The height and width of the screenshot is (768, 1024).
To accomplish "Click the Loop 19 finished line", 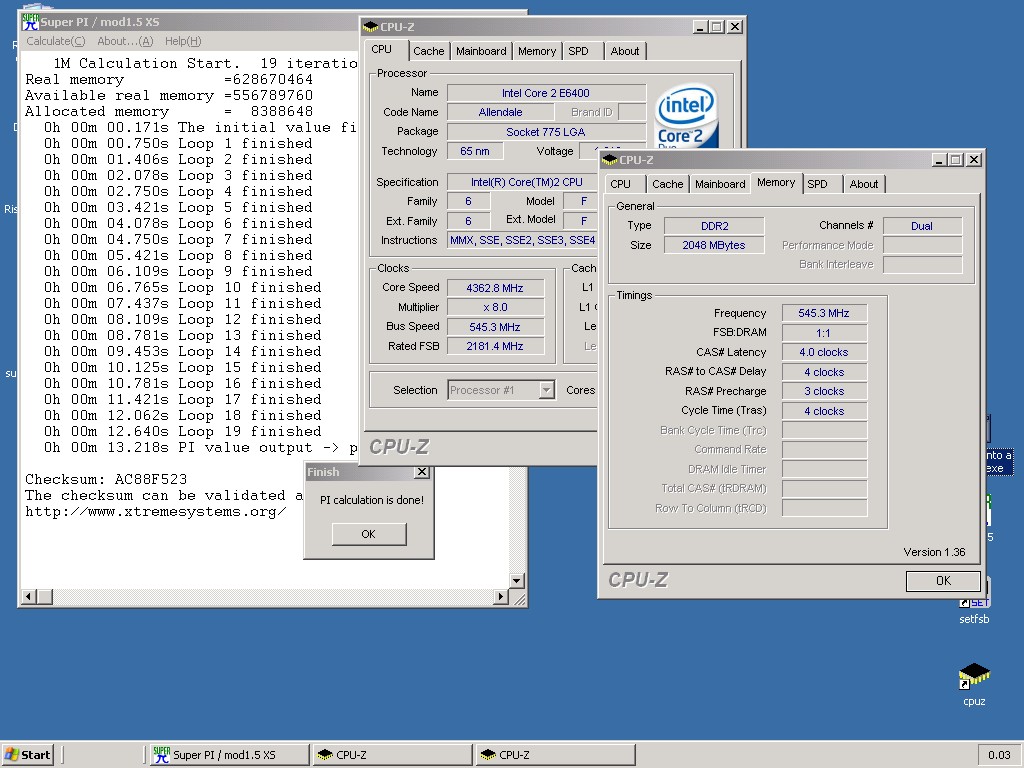I will (x=182, y=431).
